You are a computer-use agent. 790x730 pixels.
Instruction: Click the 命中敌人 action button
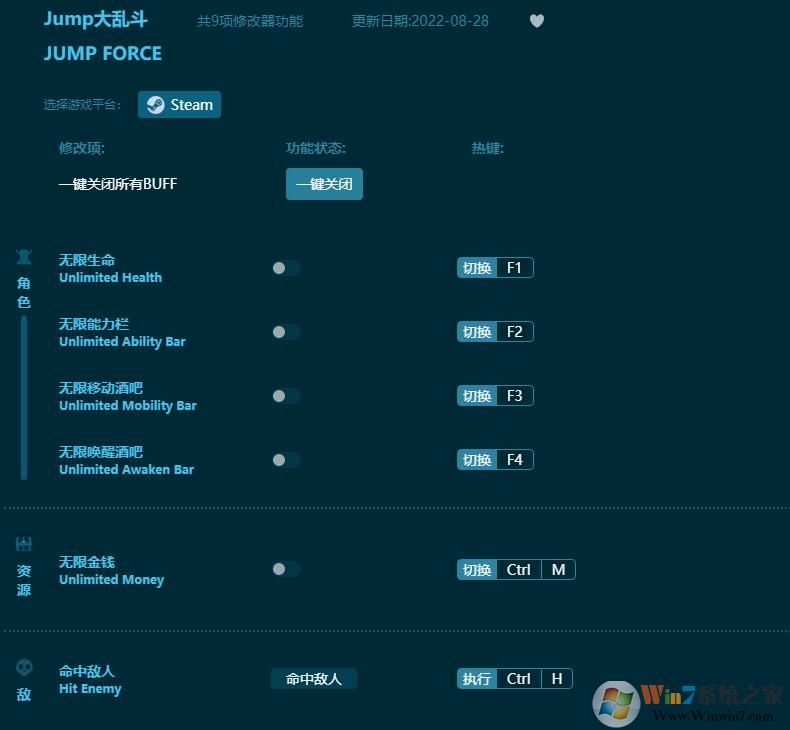coord(314,679)
